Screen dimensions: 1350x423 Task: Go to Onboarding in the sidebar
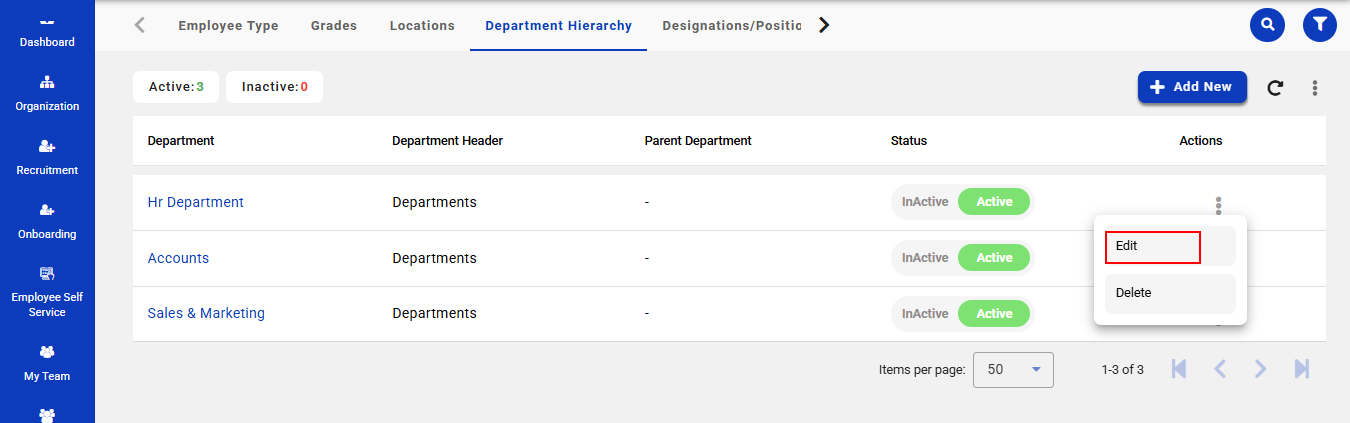click(x=47, y=221)
